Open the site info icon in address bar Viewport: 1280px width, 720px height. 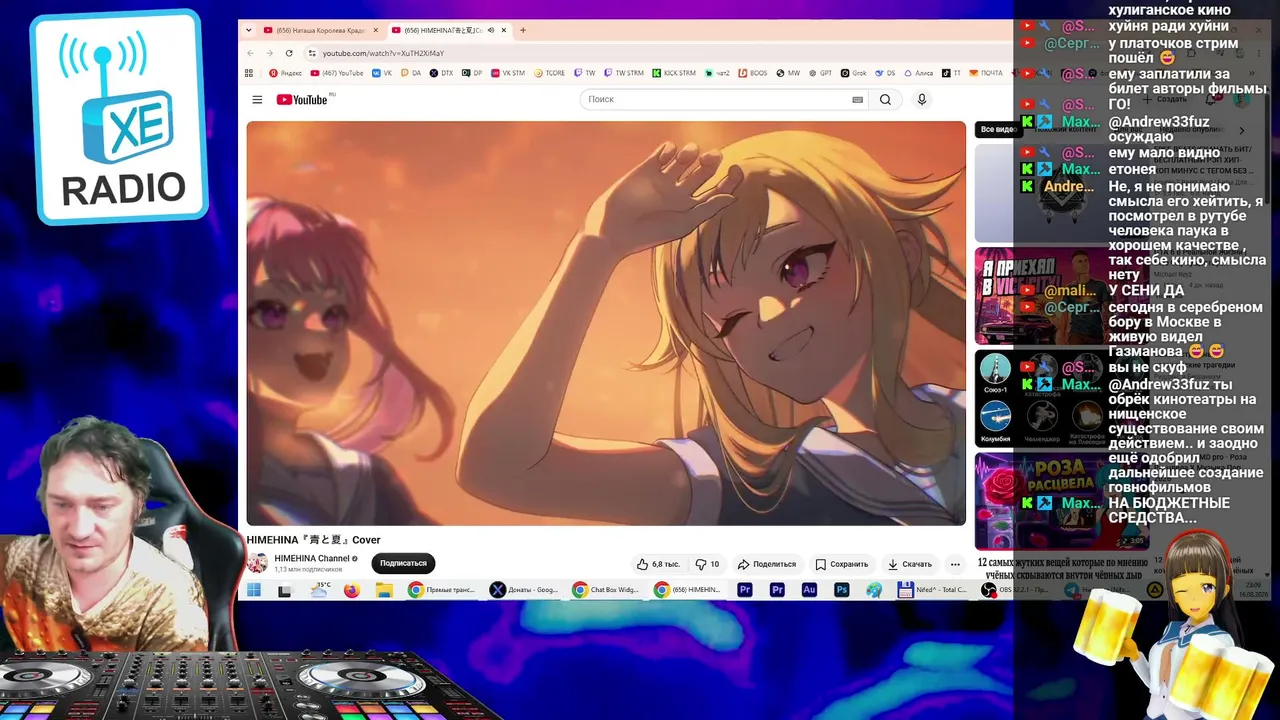point(312,53)
